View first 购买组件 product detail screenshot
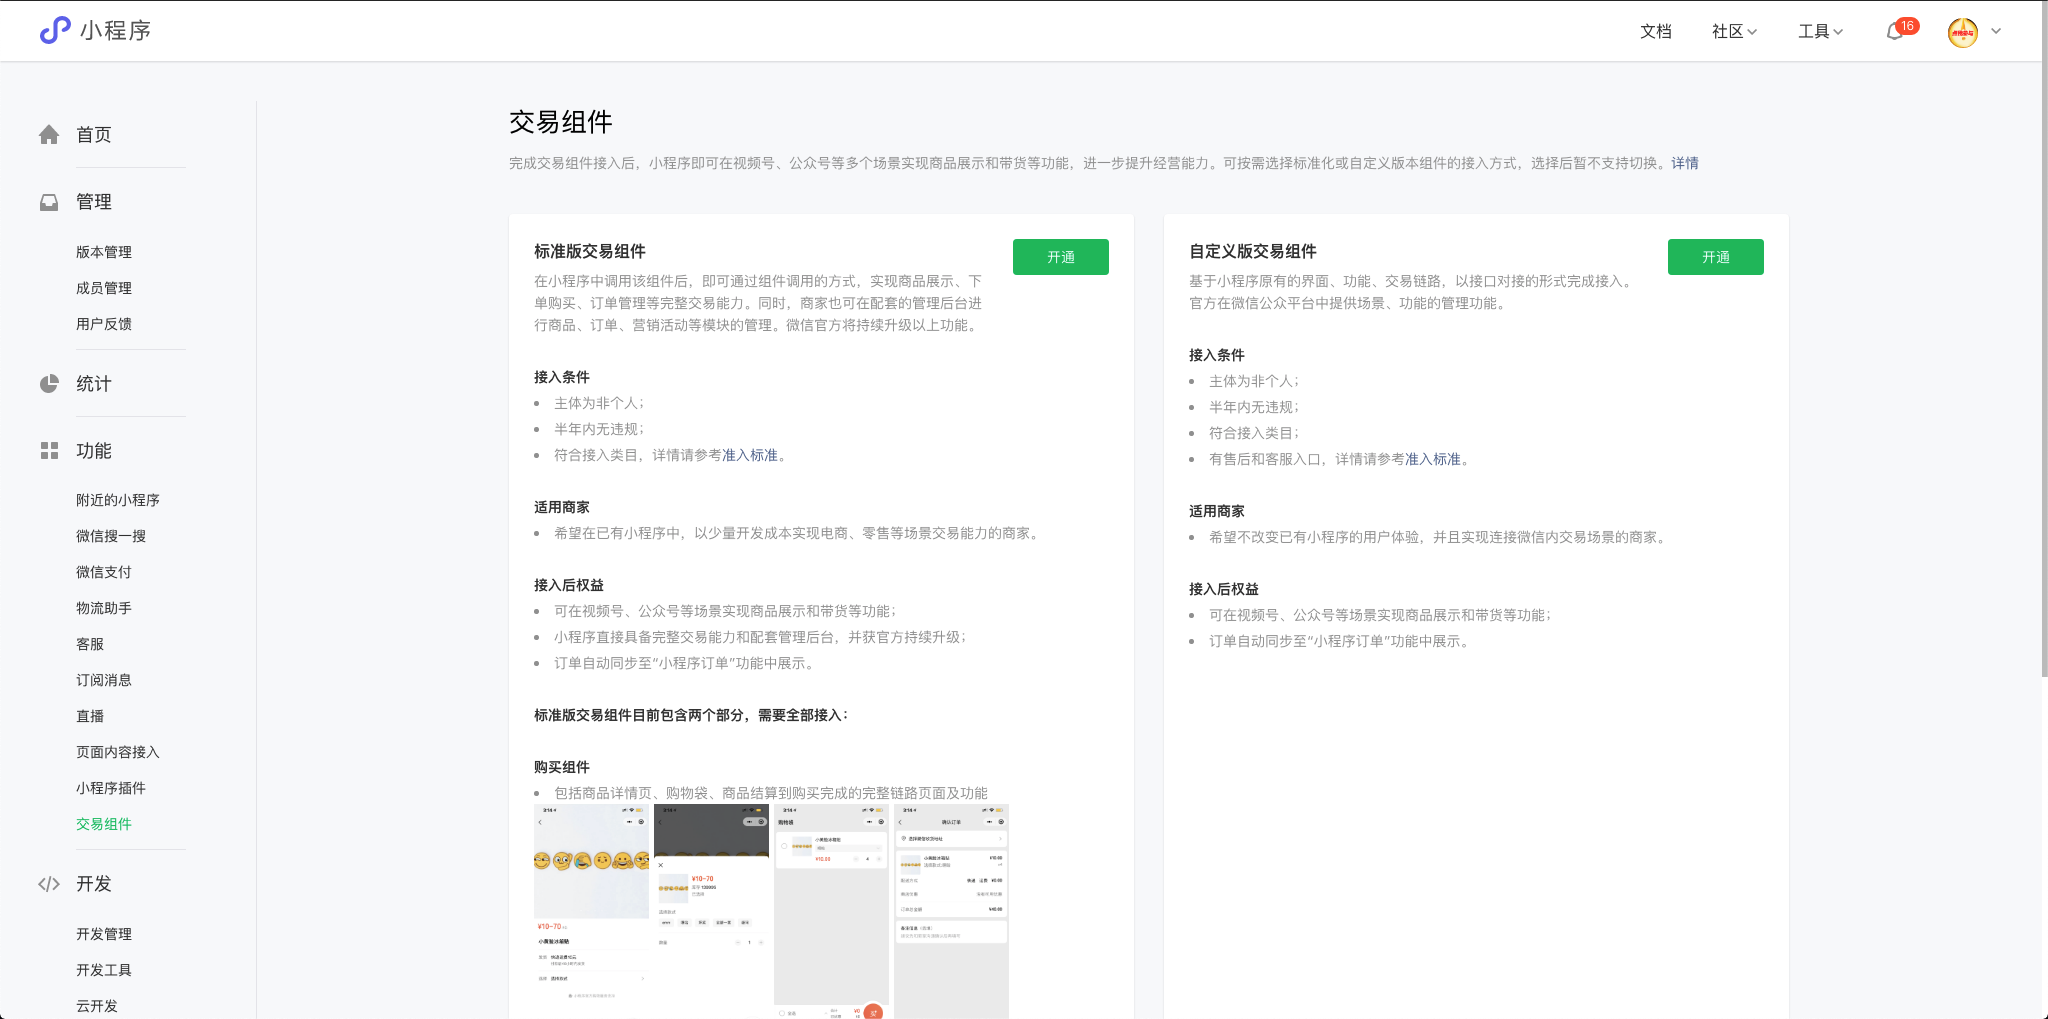 point(592,911)
